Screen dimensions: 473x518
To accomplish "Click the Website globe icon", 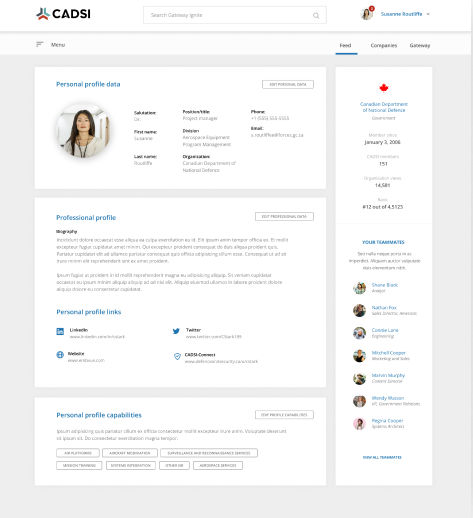I will [x=60, y=355].
